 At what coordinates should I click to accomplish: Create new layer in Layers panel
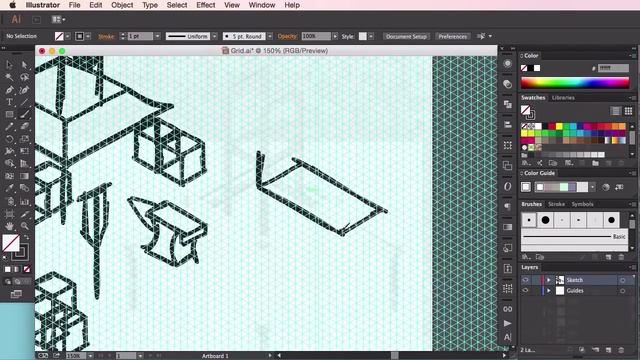pos(609,350)
